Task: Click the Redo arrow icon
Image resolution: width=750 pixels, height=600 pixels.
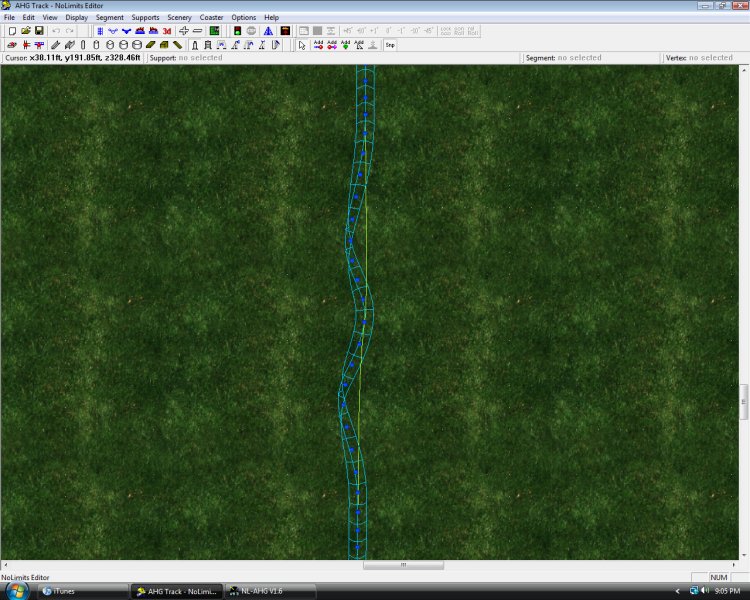Action: tap(70, 31)
